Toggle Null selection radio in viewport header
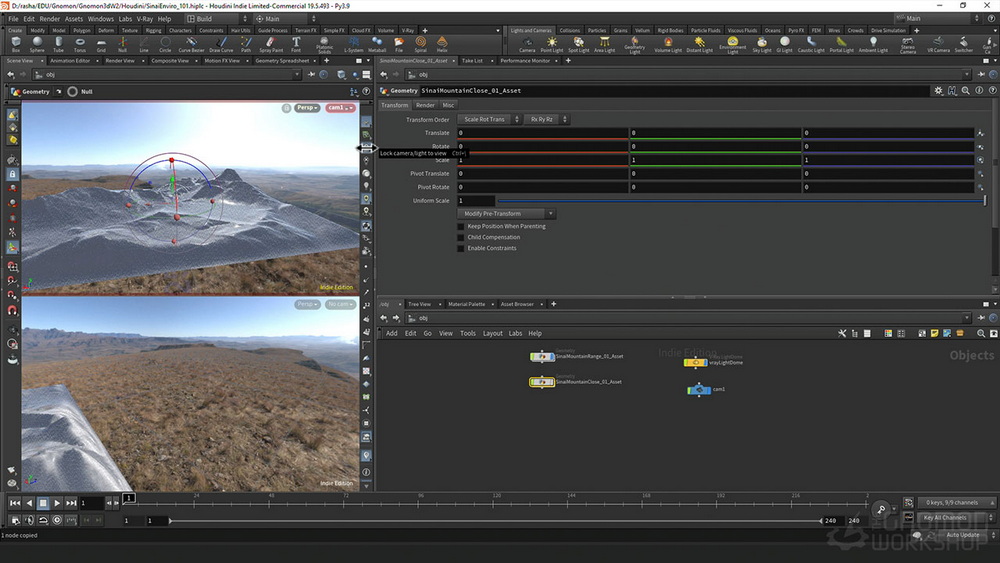1000x563 pixels. (x=73, y=91)
